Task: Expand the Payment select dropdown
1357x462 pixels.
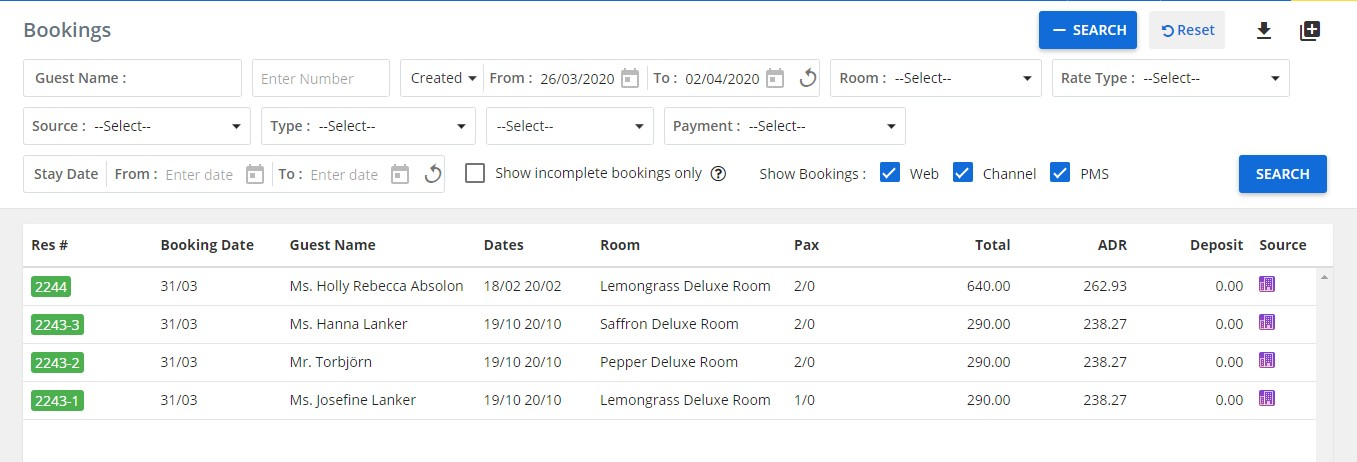Action: pyautogui.click(x=784, y=126)
